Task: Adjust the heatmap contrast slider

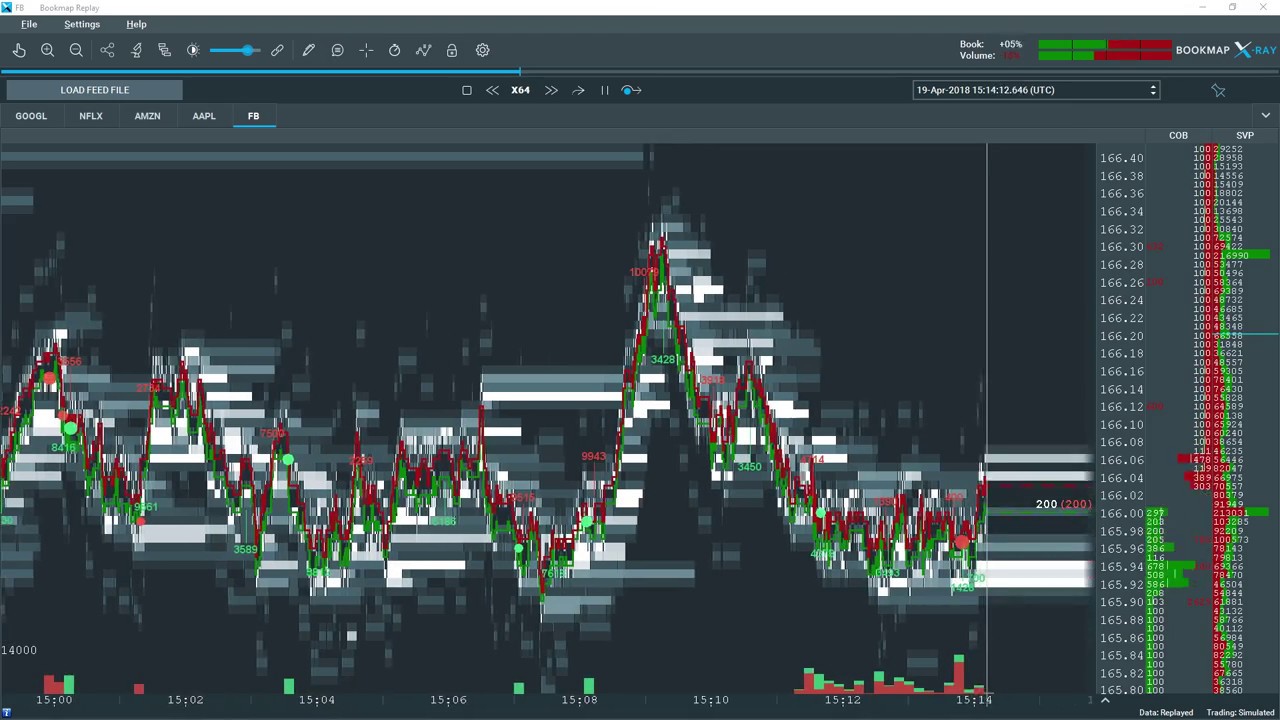Action: click(x=235, y=50)
